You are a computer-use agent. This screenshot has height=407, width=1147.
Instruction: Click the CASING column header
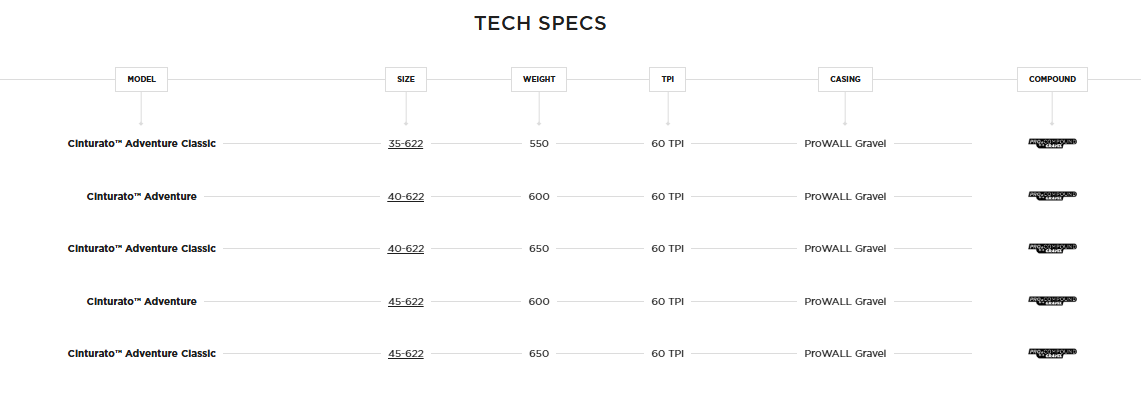tap(845, 79)
